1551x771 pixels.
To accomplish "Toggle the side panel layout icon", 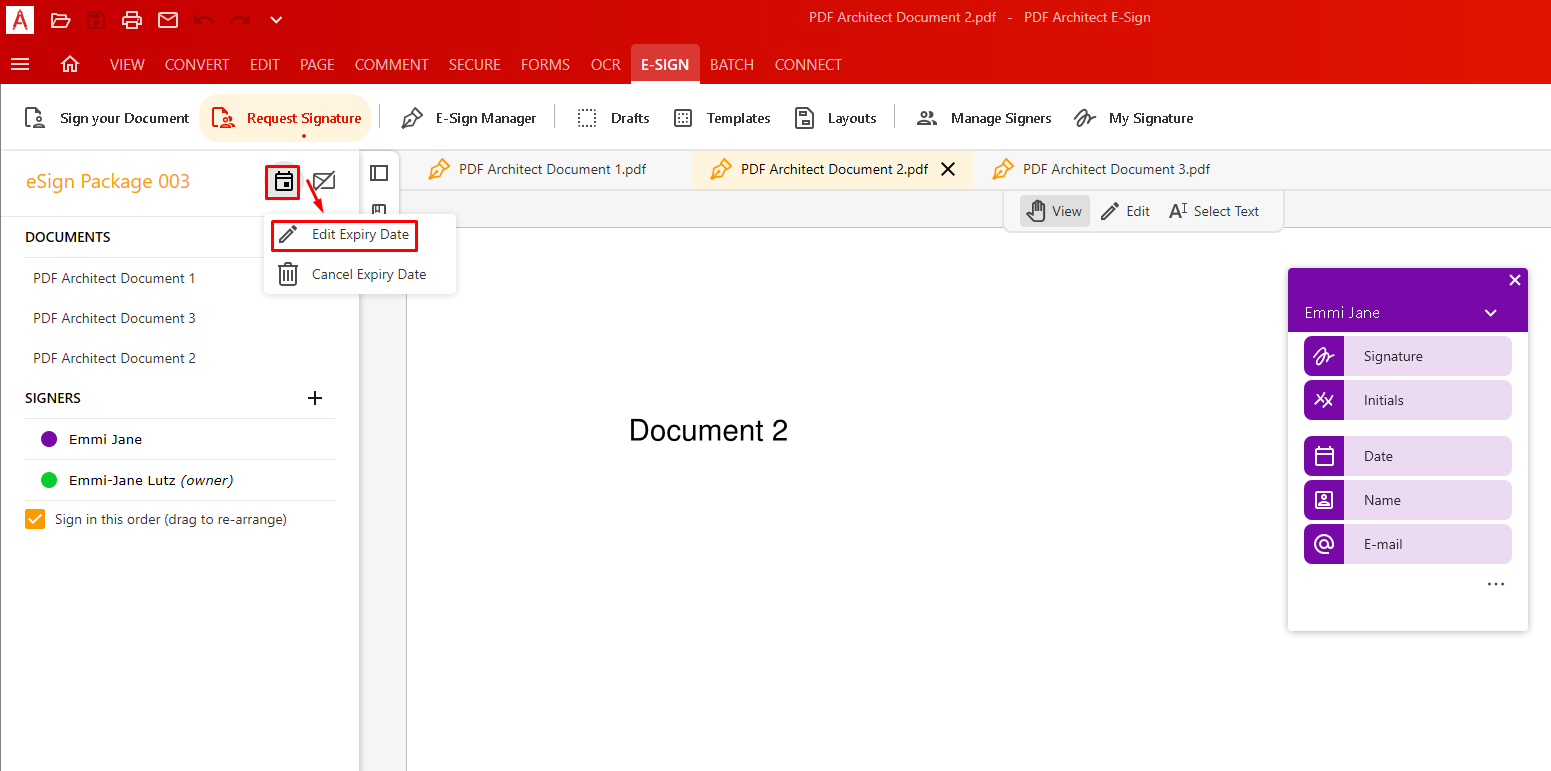I will click(379, 172).
